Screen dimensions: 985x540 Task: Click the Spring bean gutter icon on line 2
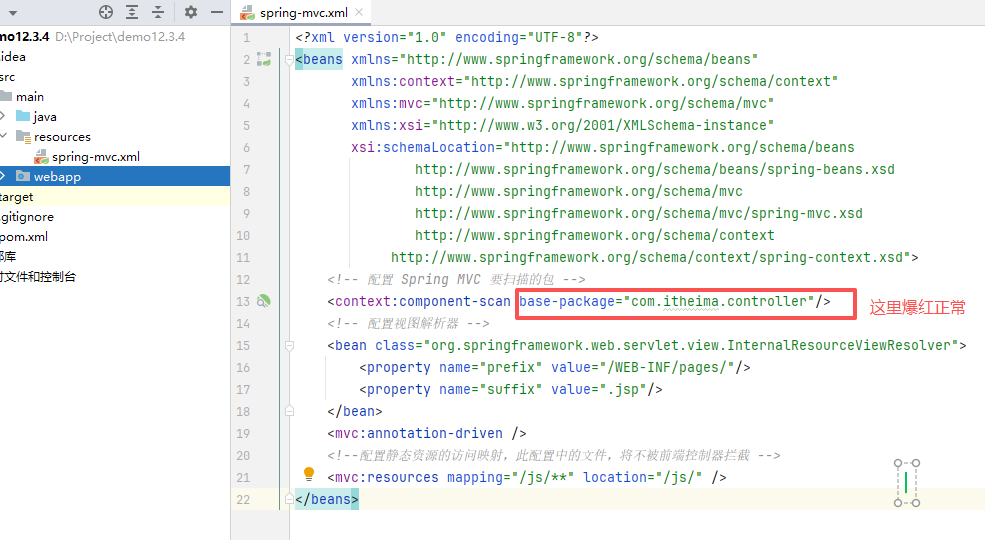[x=264, y=59]
